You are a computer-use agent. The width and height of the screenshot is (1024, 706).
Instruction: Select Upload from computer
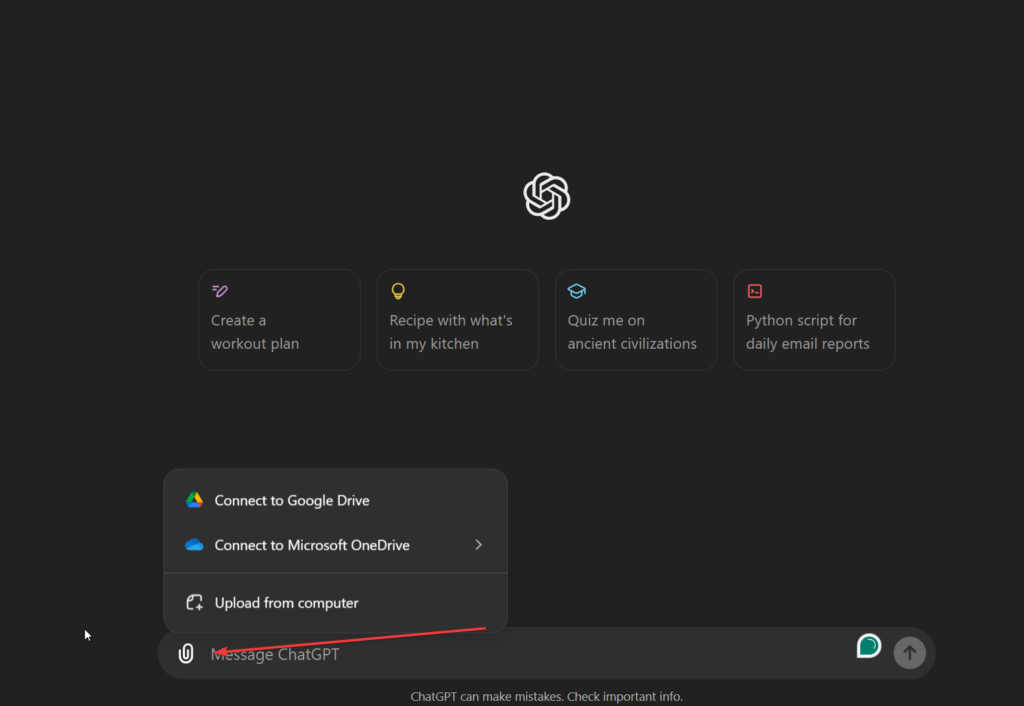click(335, 602)
